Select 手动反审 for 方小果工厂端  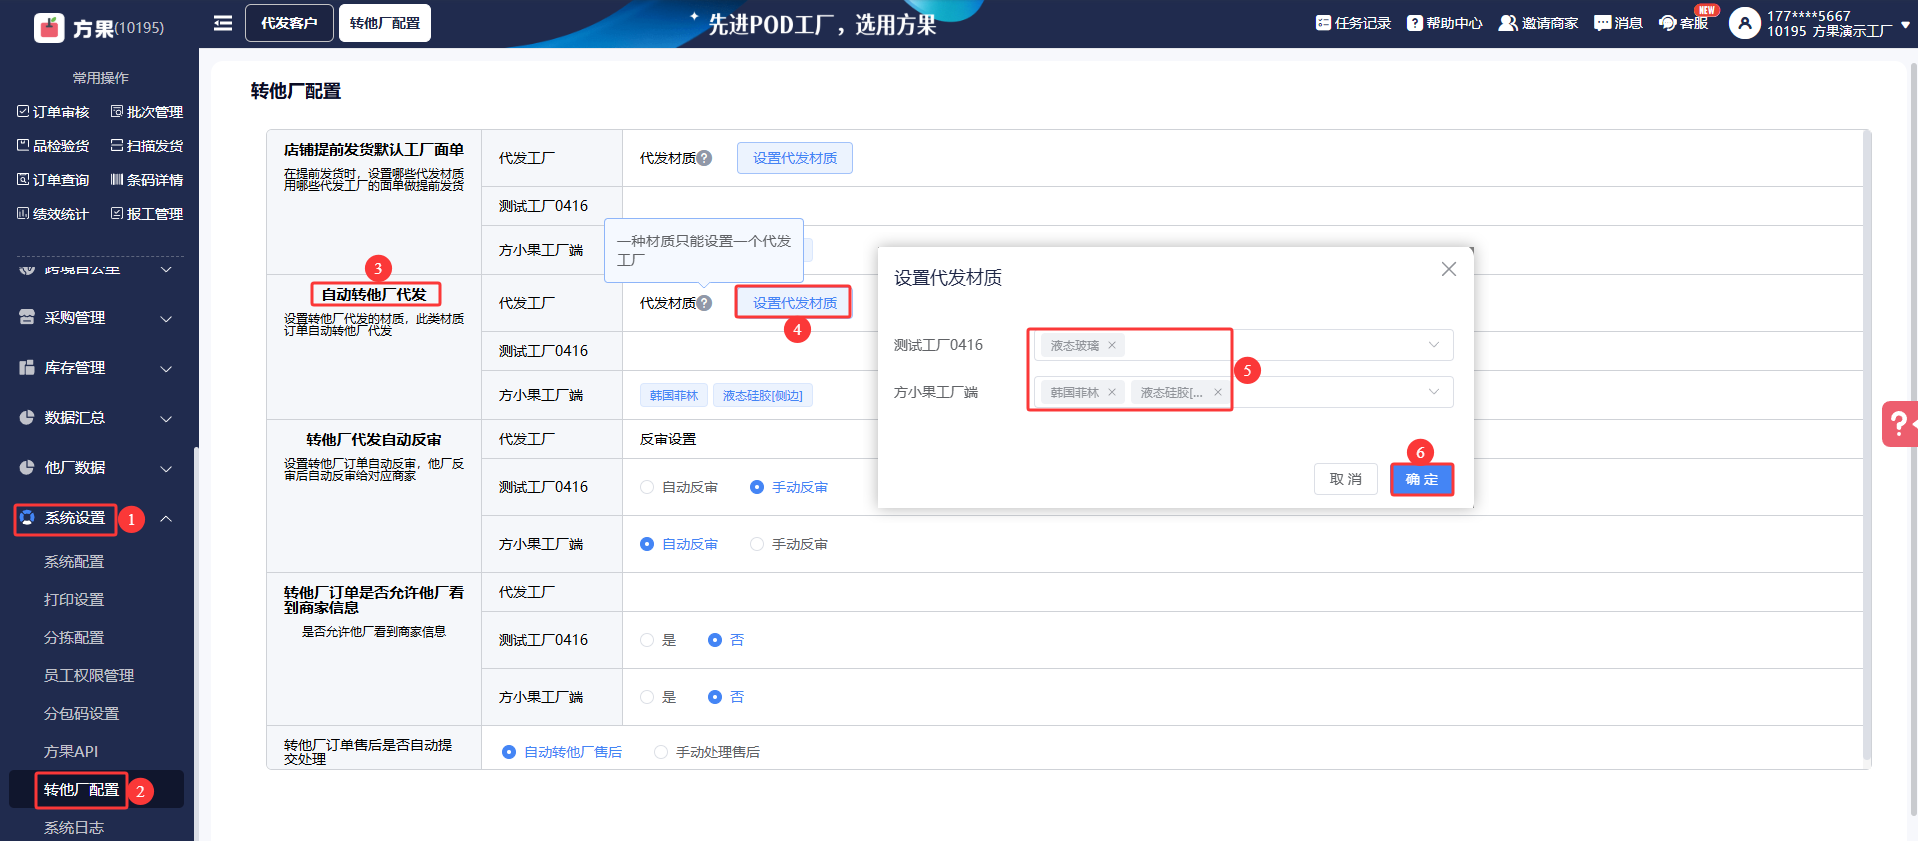click(x=757, y=544)
